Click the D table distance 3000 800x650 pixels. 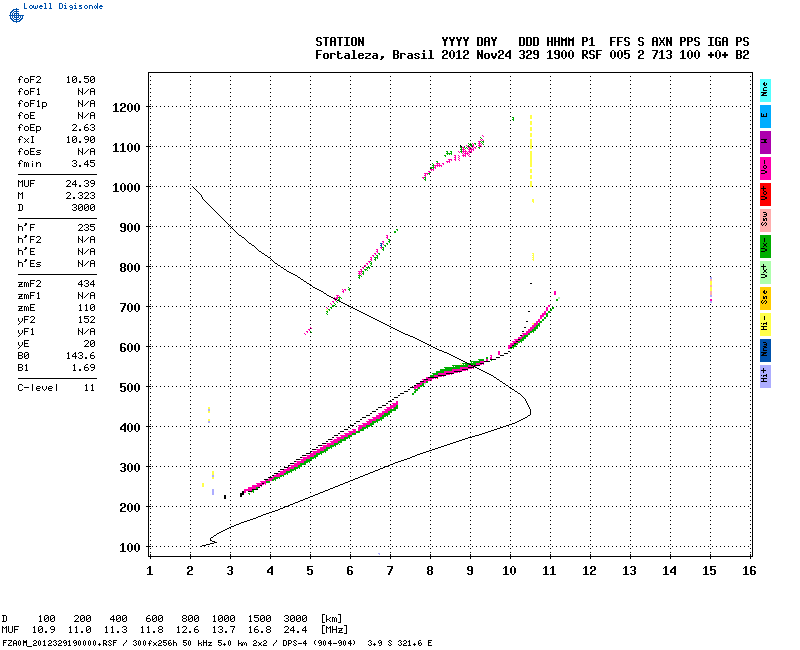click(x=295, y=619)
